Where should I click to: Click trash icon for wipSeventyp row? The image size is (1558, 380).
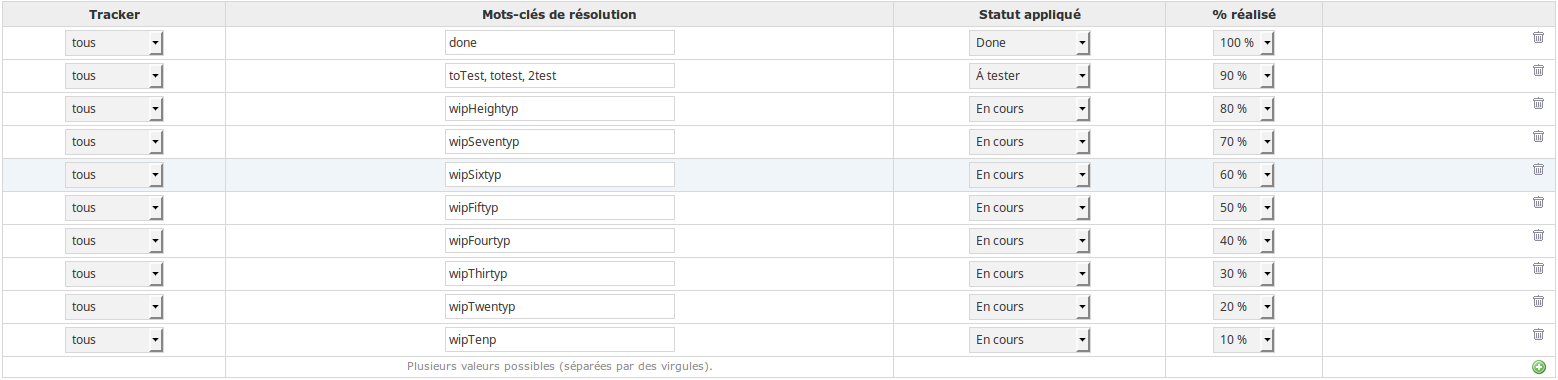click(1538, 136)
